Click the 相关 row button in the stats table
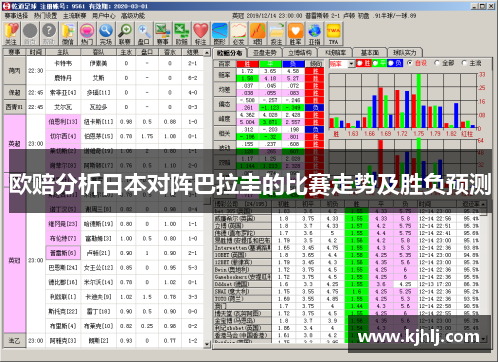The height and width of the screenshot is (362, 500). coord(224,133)
